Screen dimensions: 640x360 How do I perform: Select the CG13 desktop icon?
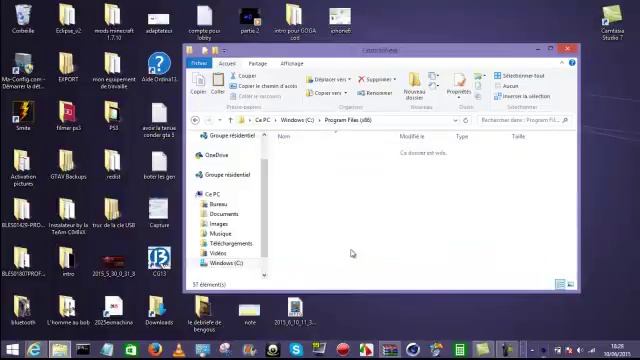coord(159,262)
